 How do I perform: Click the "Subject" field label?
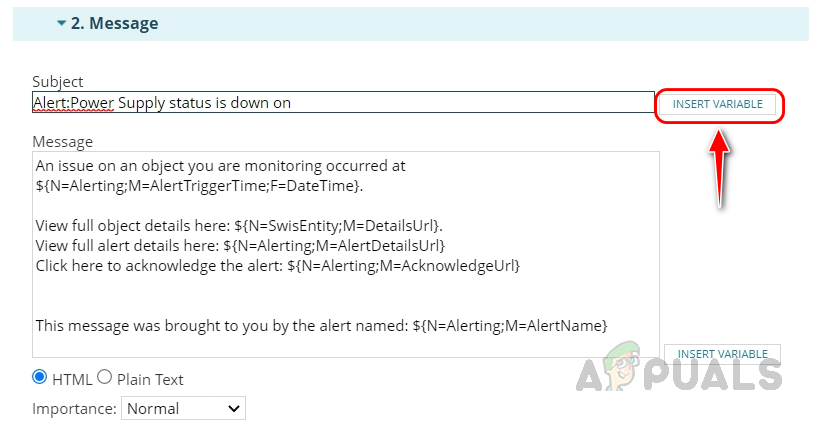[58, 81]
